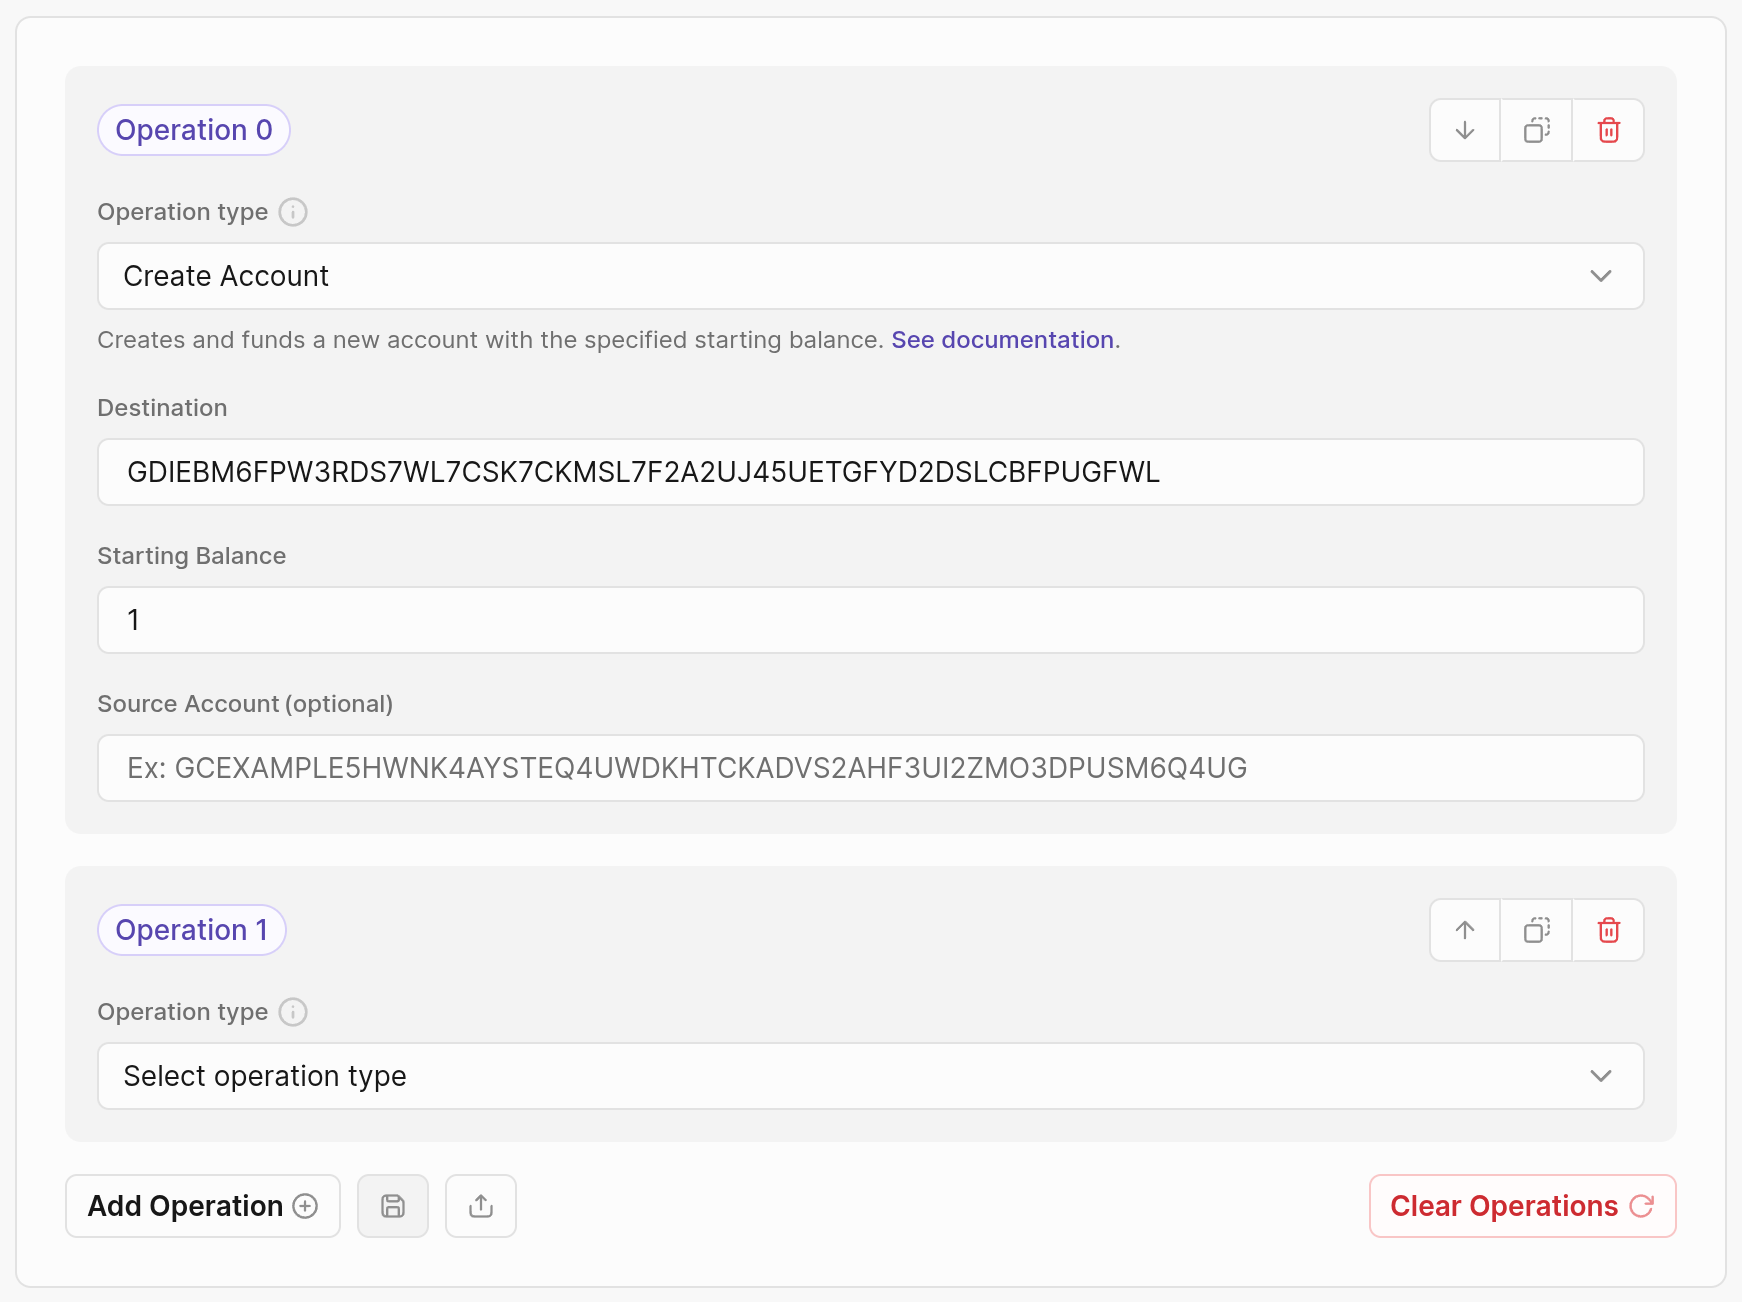Open the See documentation link
Screen dimensions: 1742x1302
point(1001,340)
